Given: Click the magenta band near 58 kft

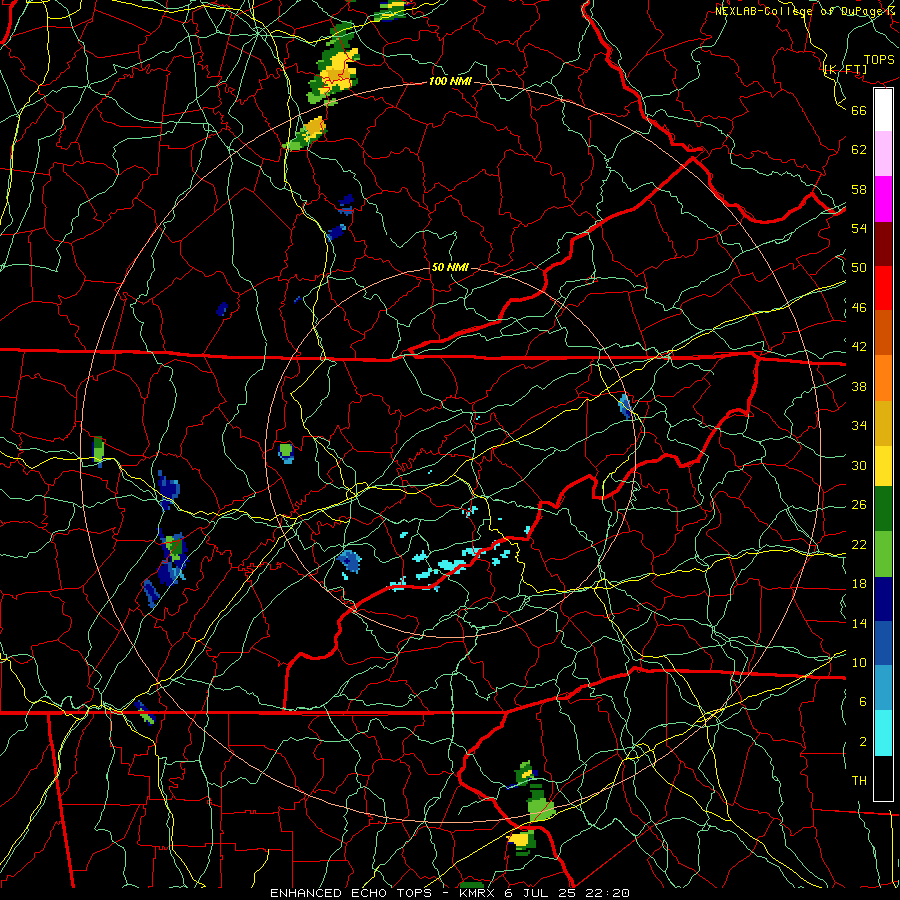Looking at the screenshot, I should point(883,199).
